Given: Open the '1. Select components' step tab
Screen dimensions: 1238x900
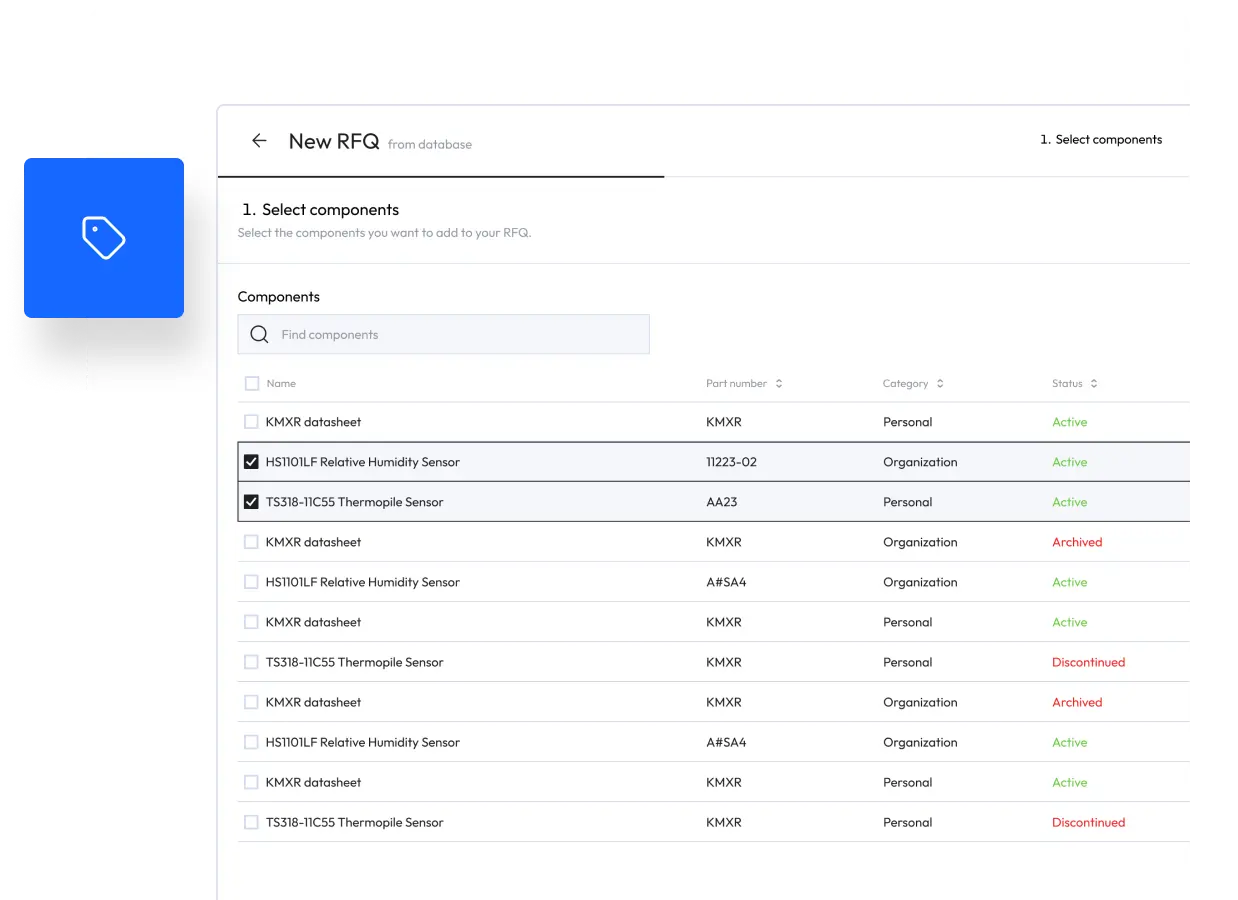Looking at the screenshot, I should [x=1101, y=140].
